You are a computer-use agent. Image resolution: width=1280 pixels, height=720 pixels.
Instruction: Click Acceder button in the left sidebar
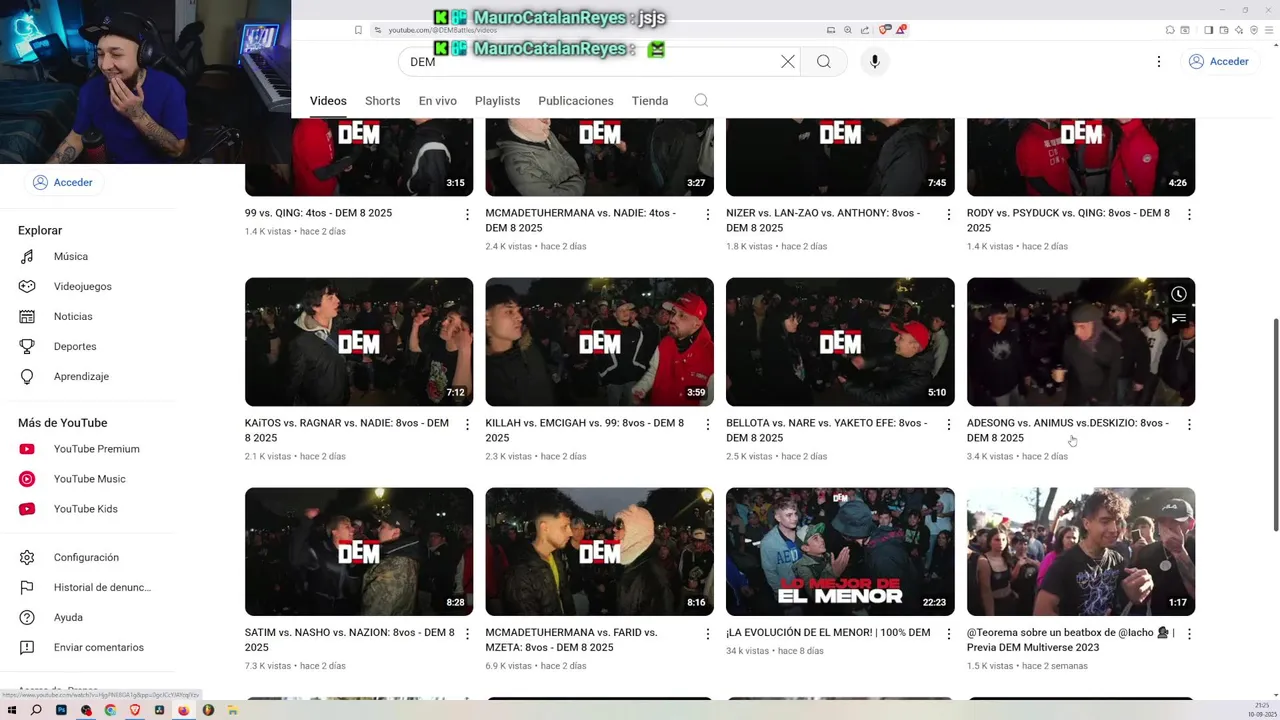[63, 182]
